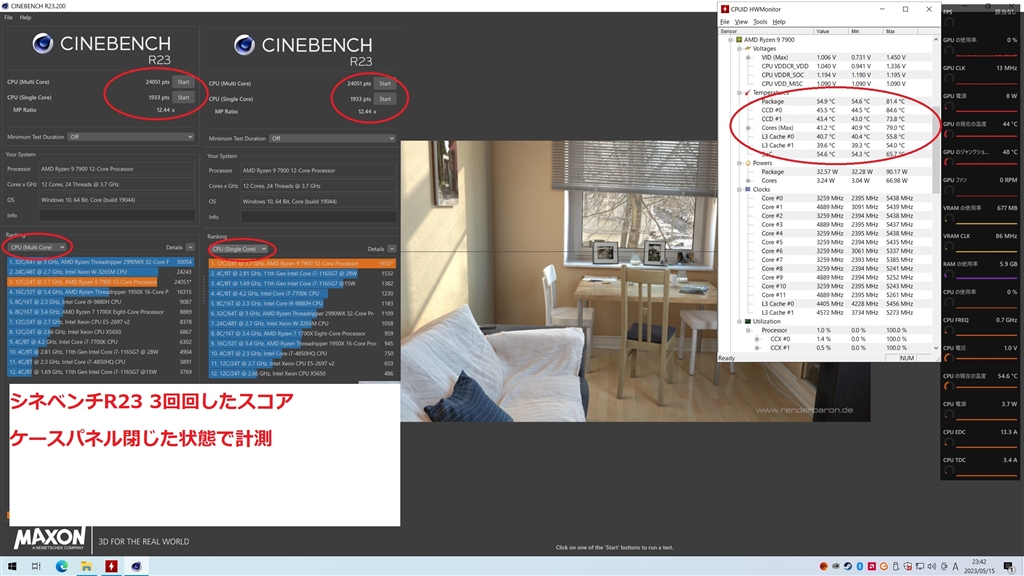The width and height of the screenshot is (1024, 576).
Task: Switch to HWMonitor via its taskbar icon
Action: [111, 566]
